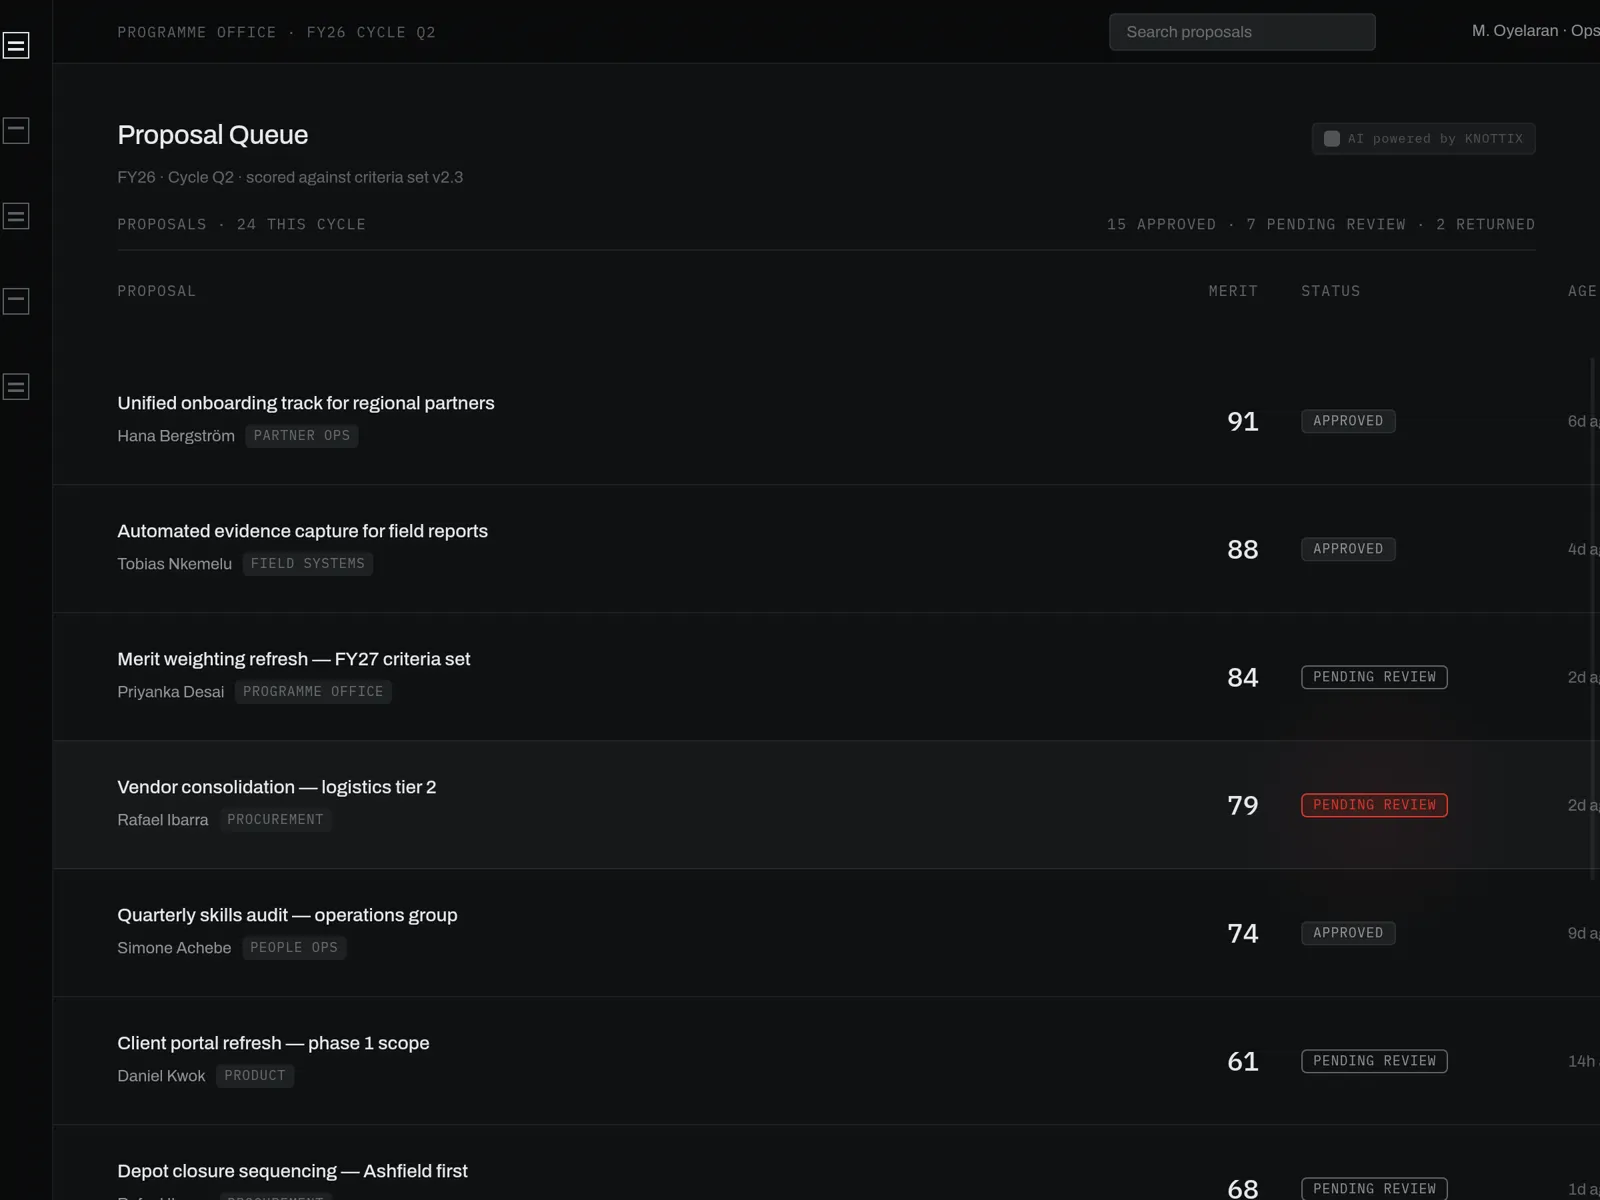Click the PROCUREMENT tag beside Rafael Ibarra

pyautogui.click(x=275, y=820)
